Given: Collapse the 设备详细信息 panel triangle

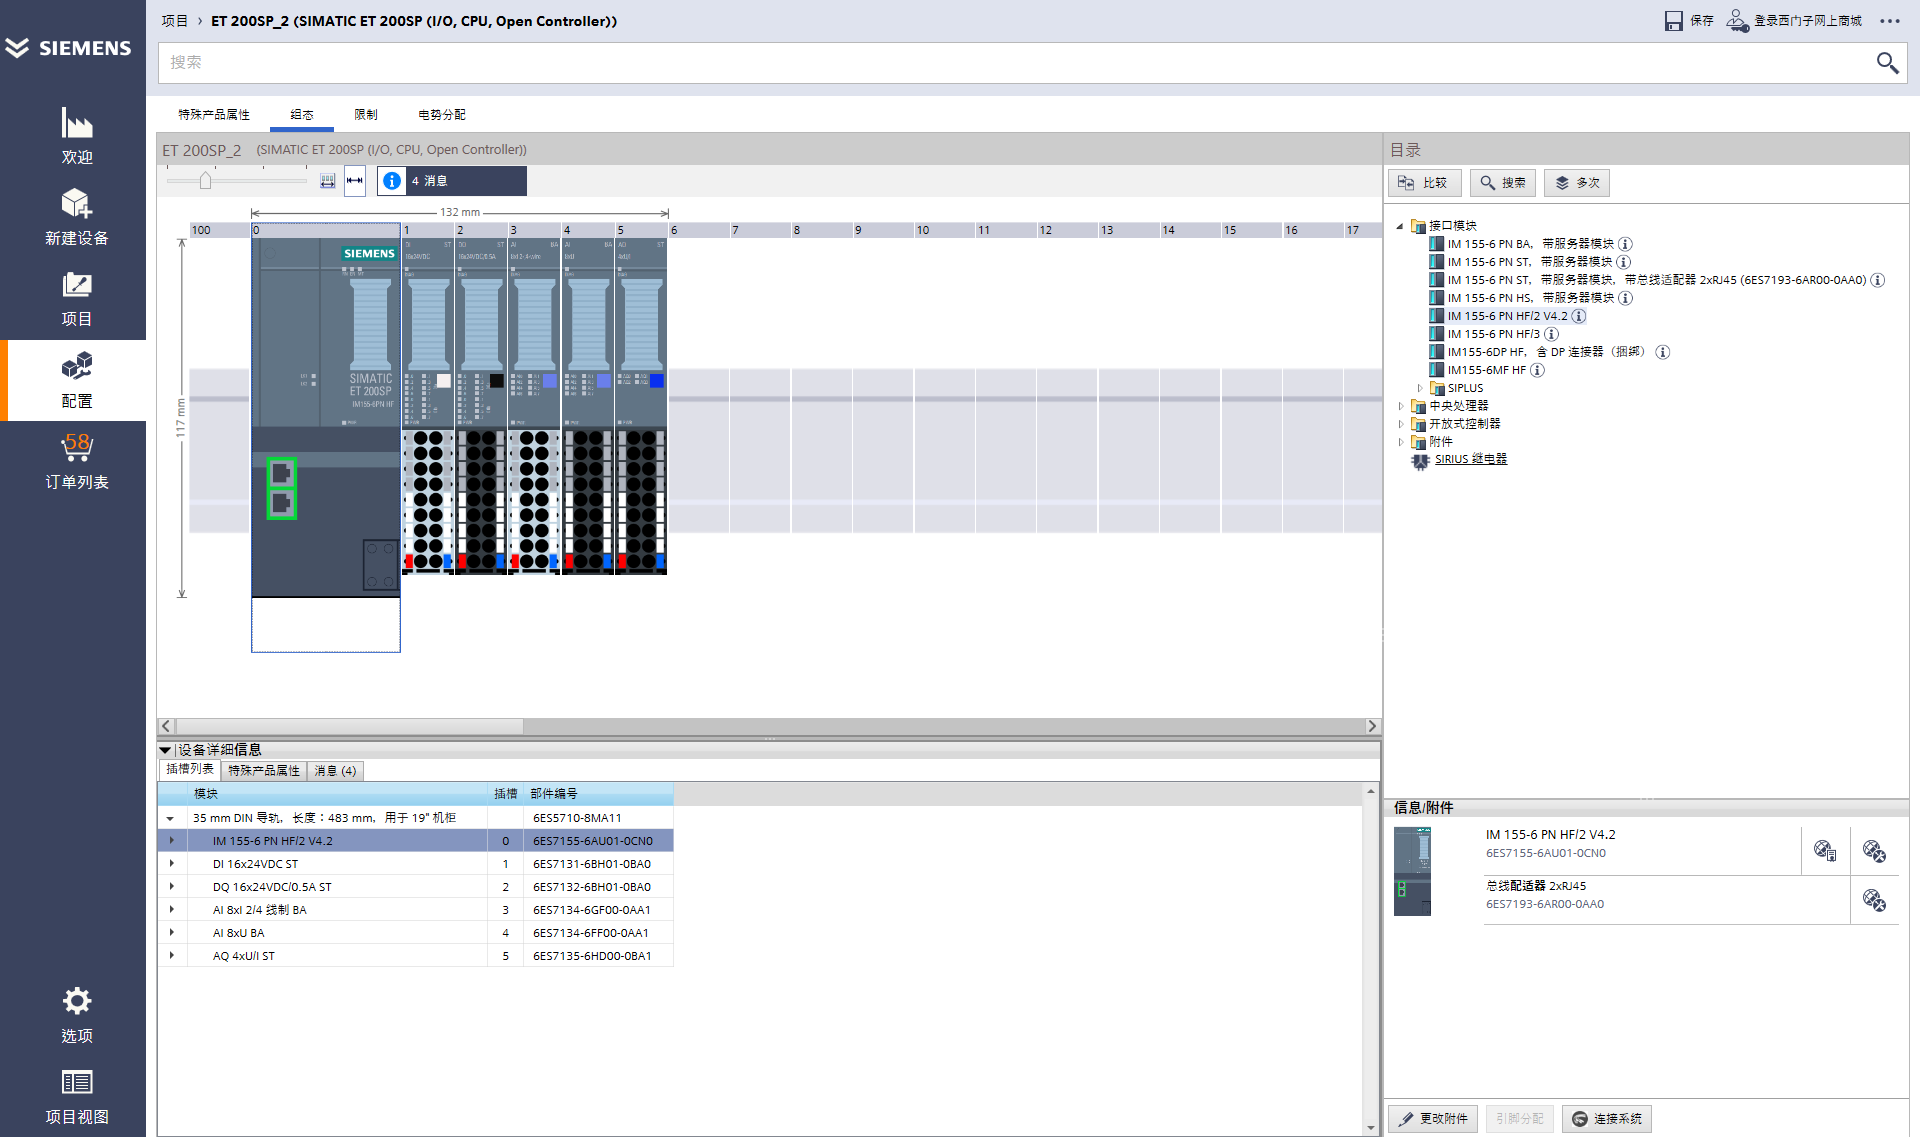Looking at the screenshot, I should pos(165,750).
